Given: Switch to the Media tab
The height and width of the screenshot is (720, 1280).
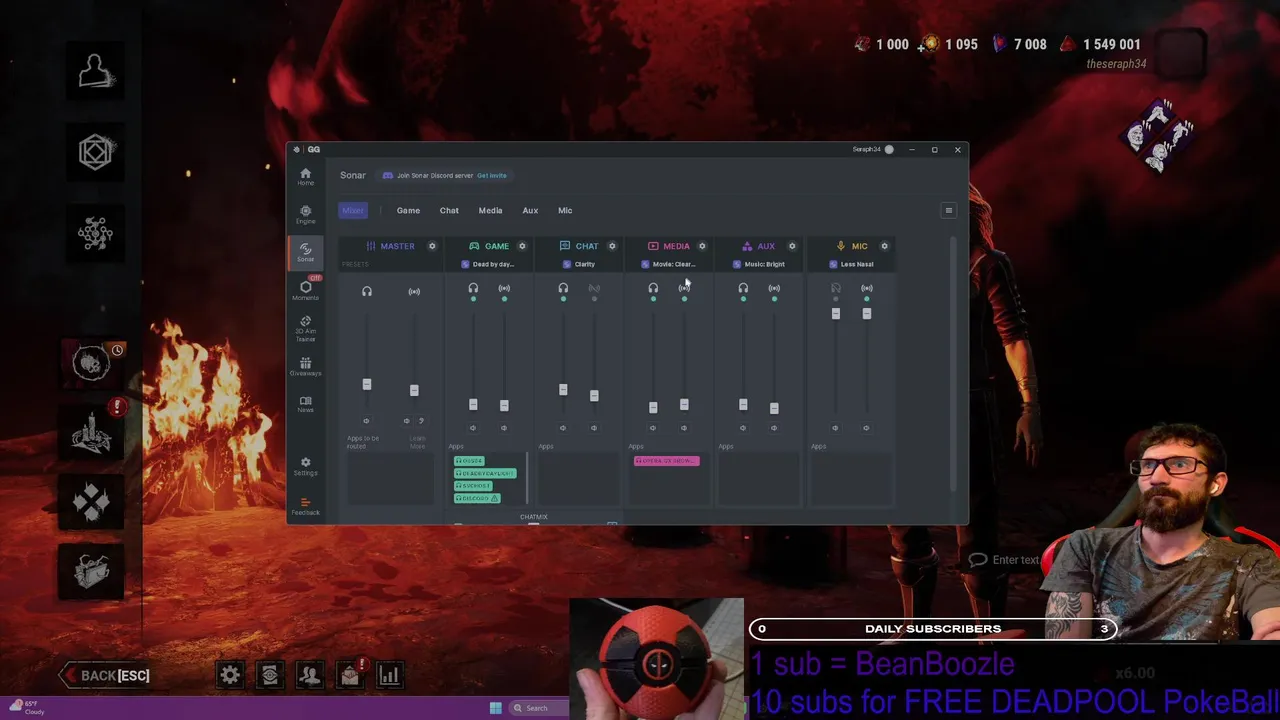Looking at the screenshot, I should (490, 210).
